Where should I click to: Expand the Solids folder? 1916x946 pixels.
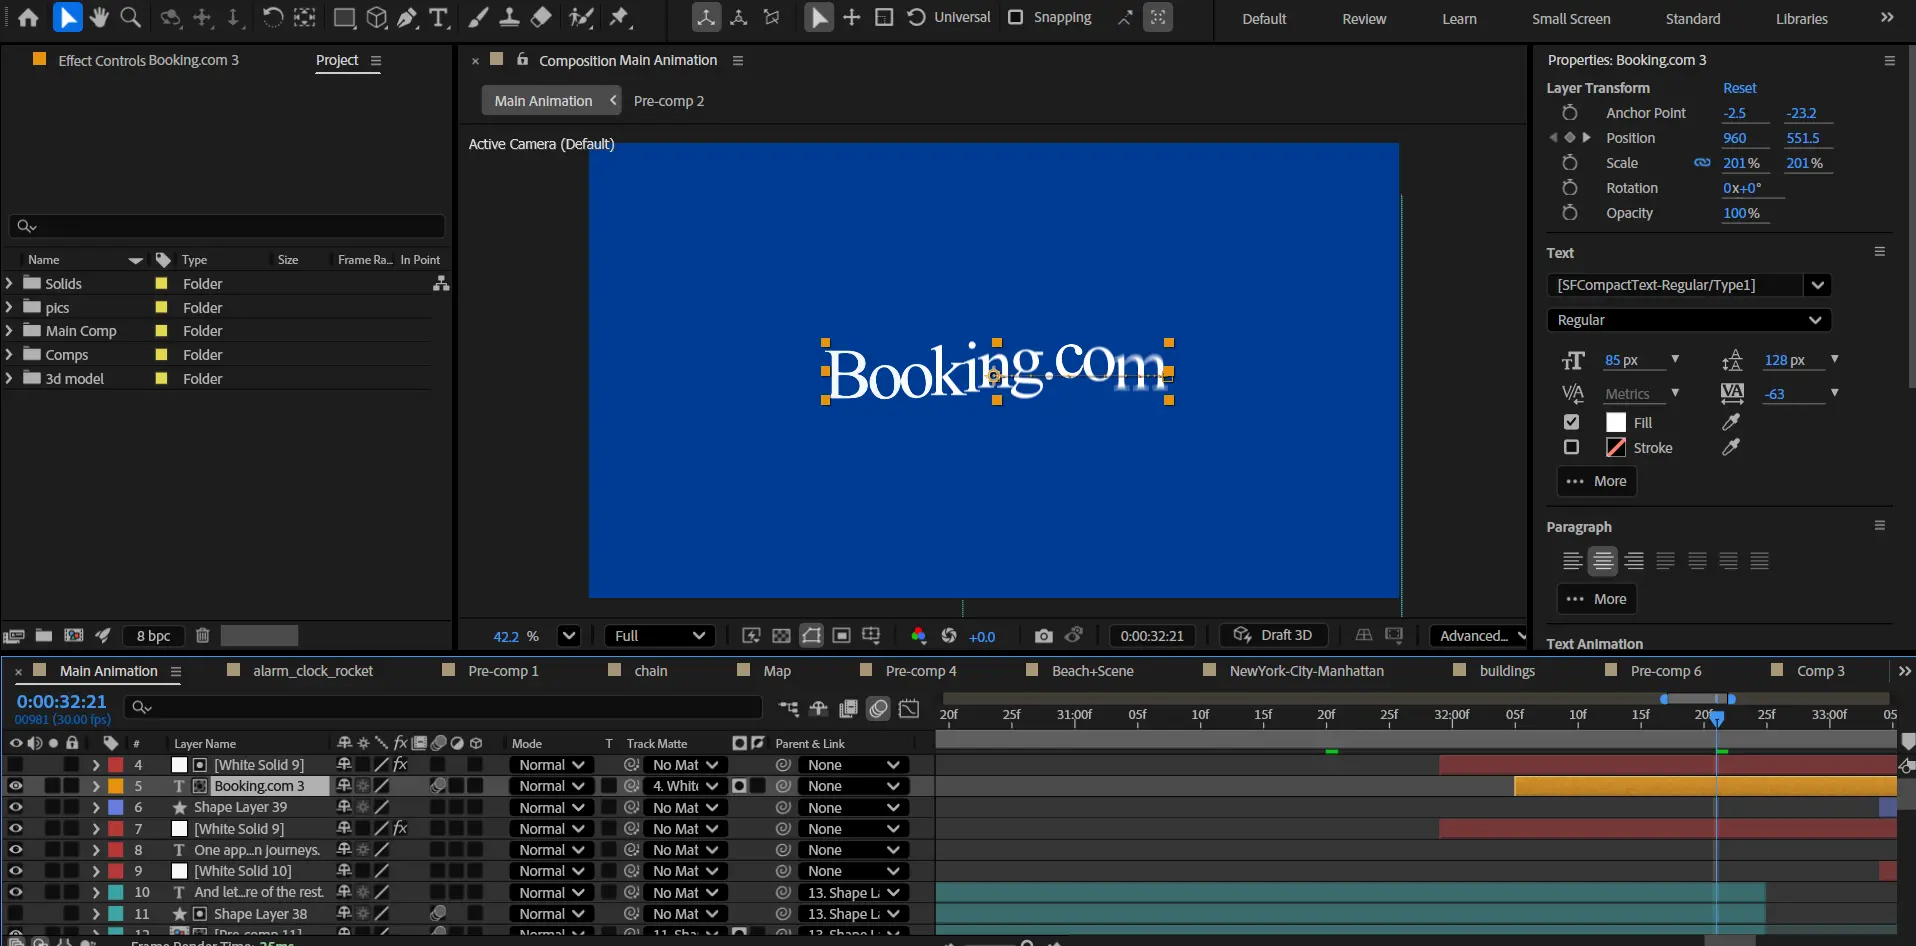9,284
